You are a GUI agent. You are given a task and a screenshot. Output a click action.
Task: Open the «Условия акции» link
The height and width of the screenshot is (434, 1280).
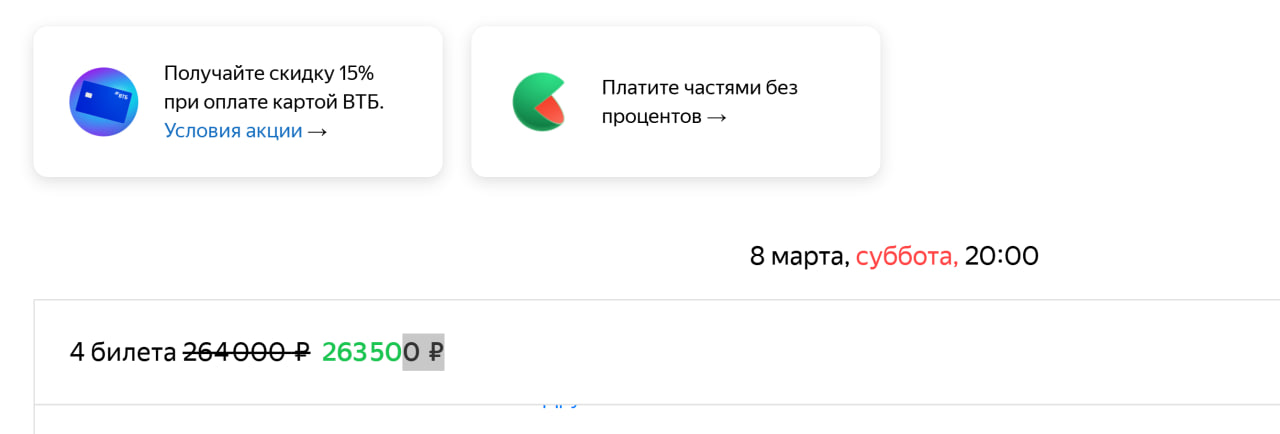click(233, 131)
